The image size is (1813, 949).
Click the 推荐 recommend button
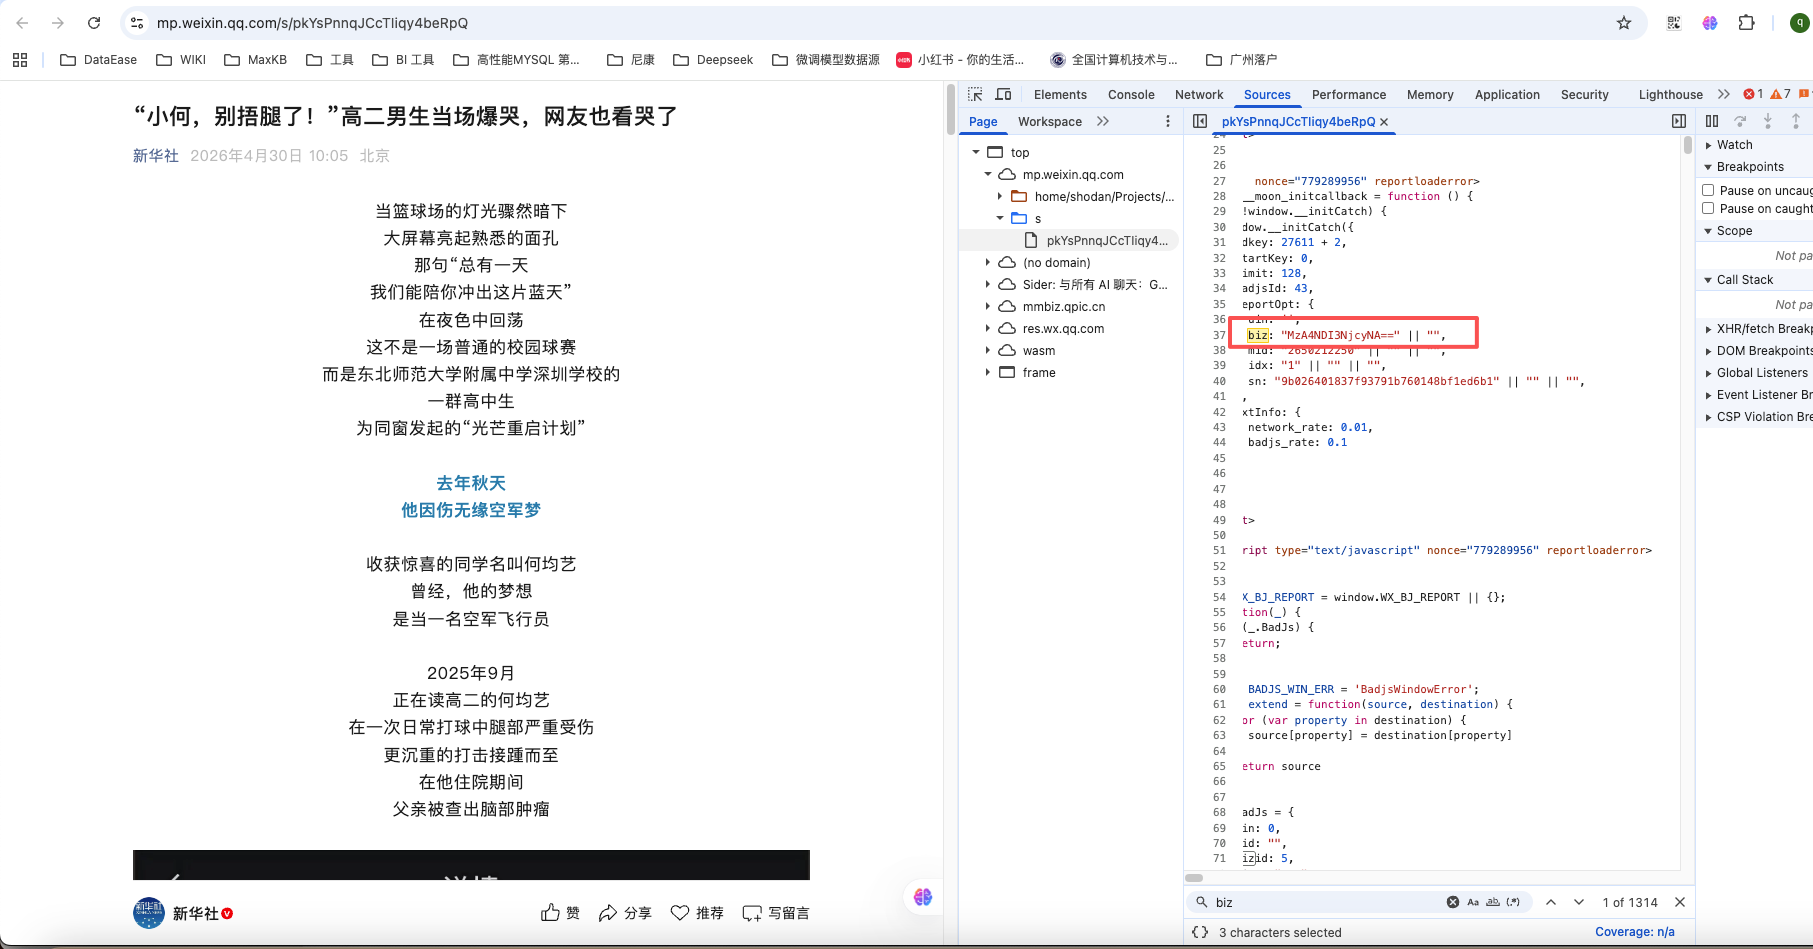tap(697, 913)
